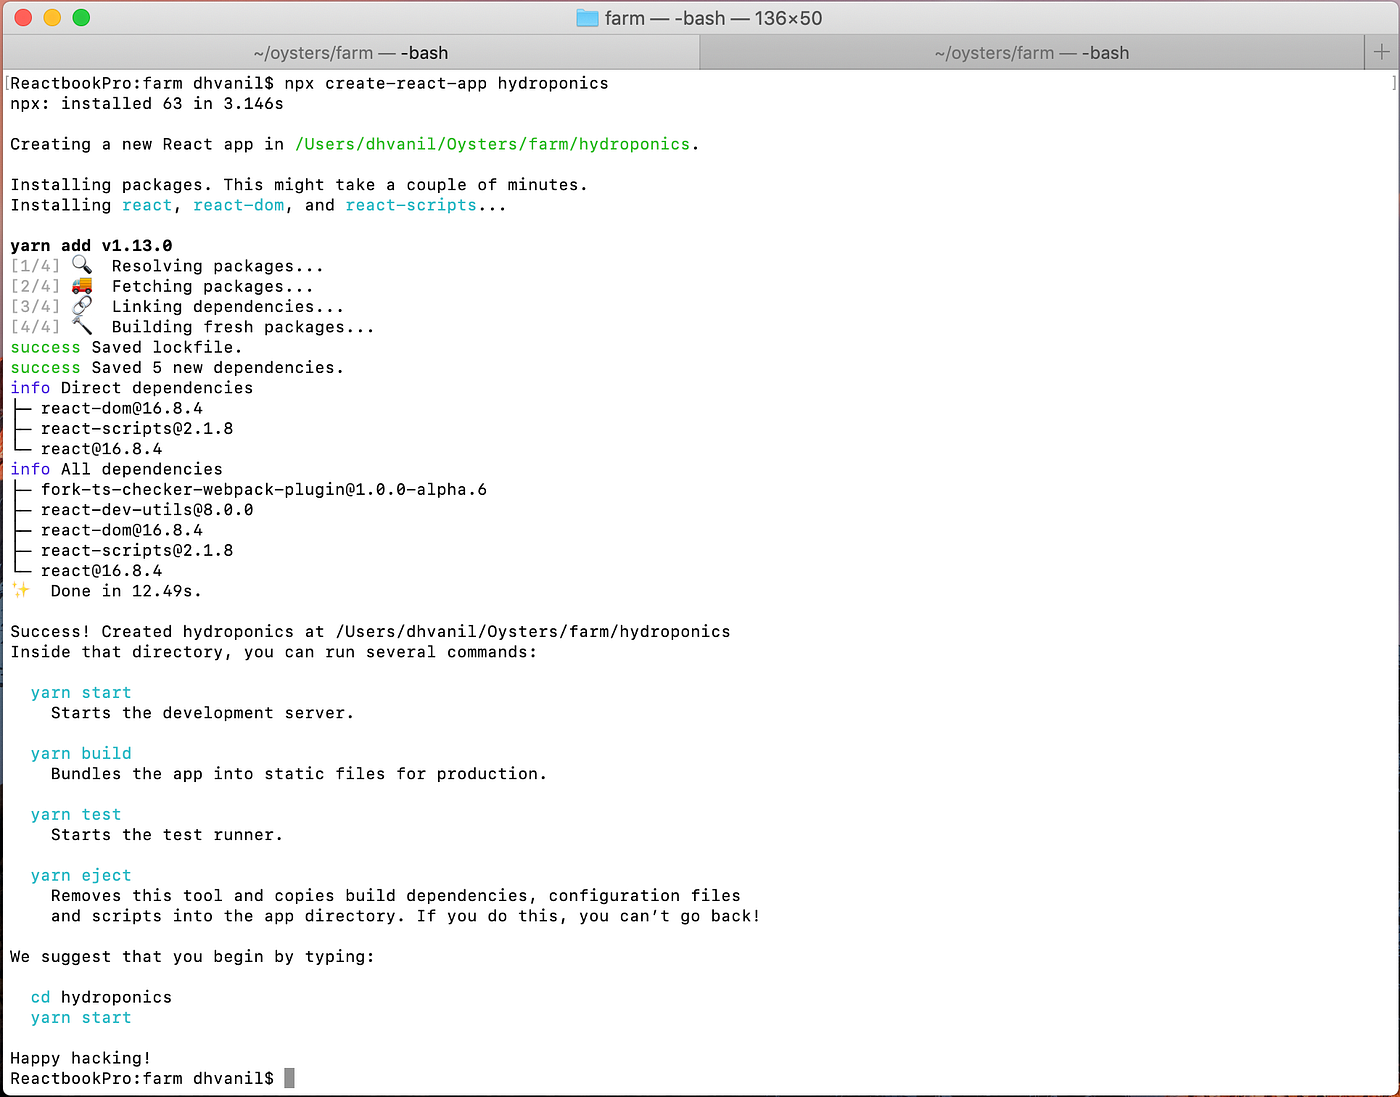Switch to the first ~/oysters/farm bash tab
The width and height of the screenshot is (1400, 1097).
tap(351, 53)
